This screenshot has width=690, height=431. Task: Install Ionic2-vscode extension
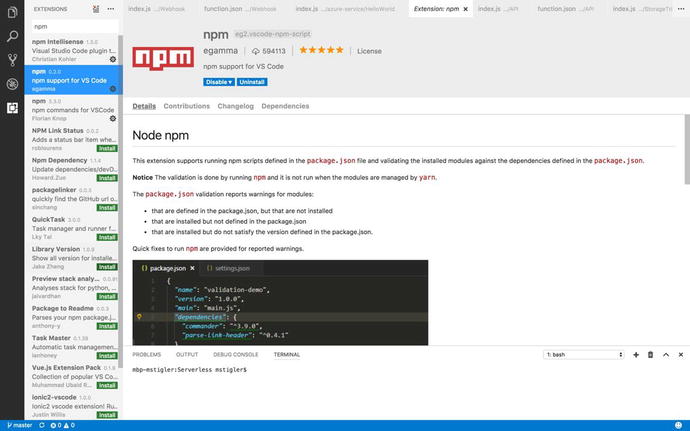click(x=107, y=415)
